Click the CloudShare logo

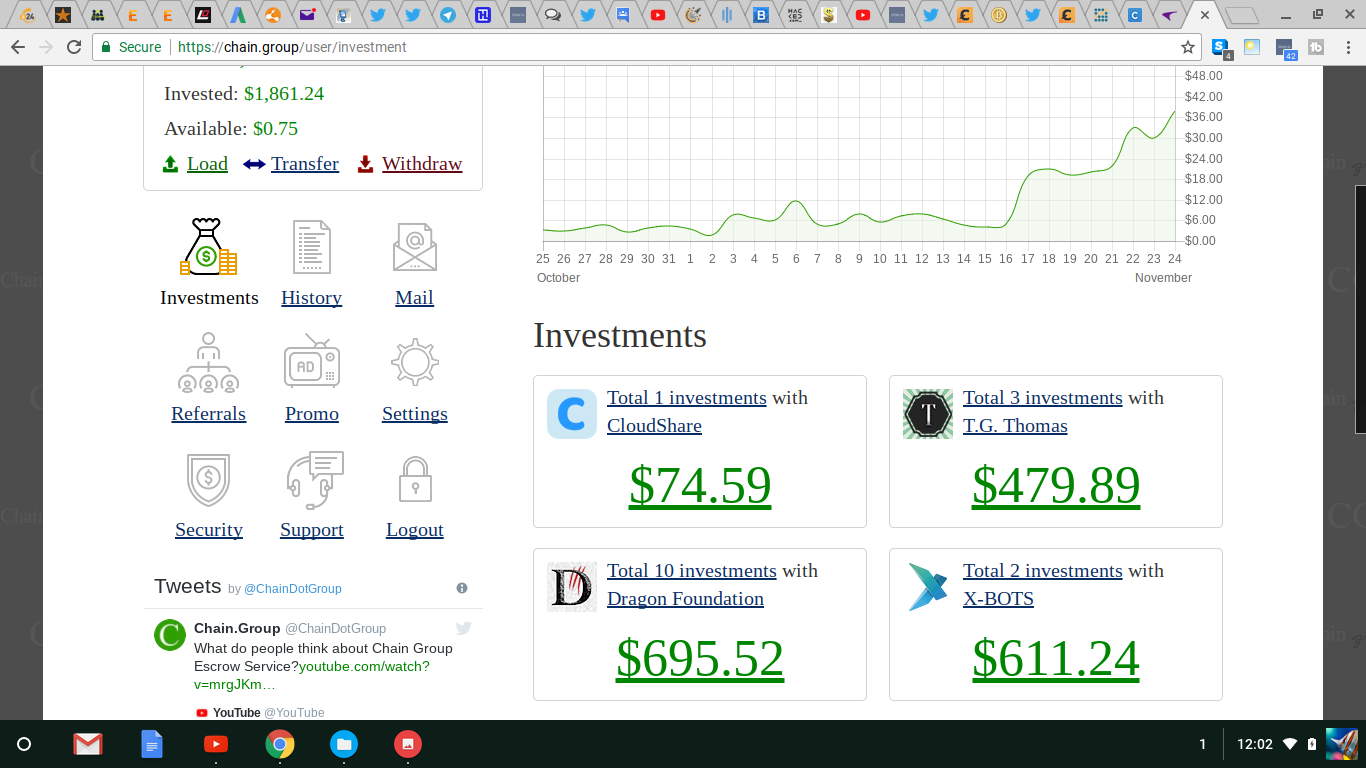[x=572, y=414]
